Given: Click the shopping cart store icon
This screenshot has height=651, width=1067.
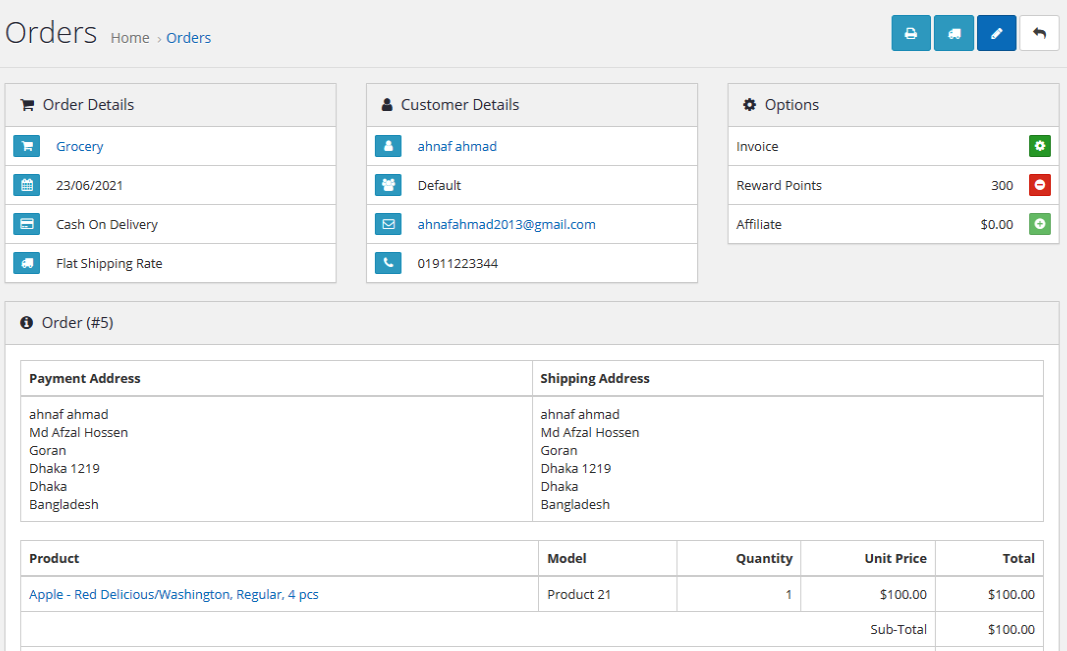Looking at the screenshot, I should coord(27,146).
